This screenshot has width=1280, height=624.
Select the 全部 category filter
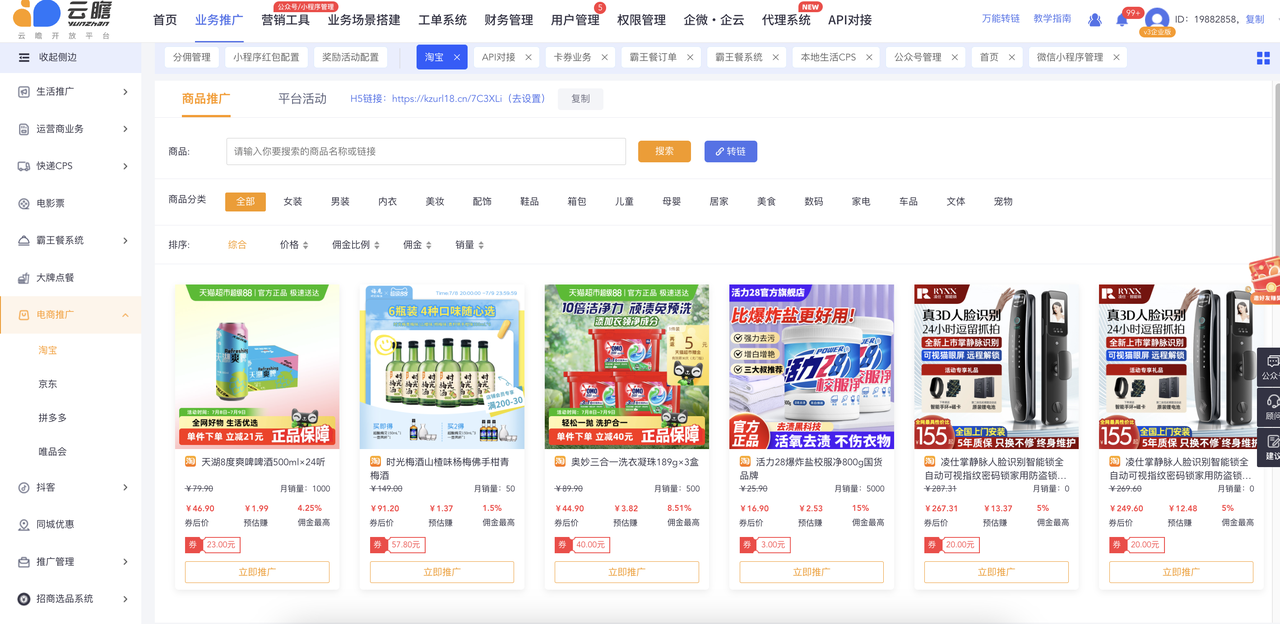click(245, 201)
